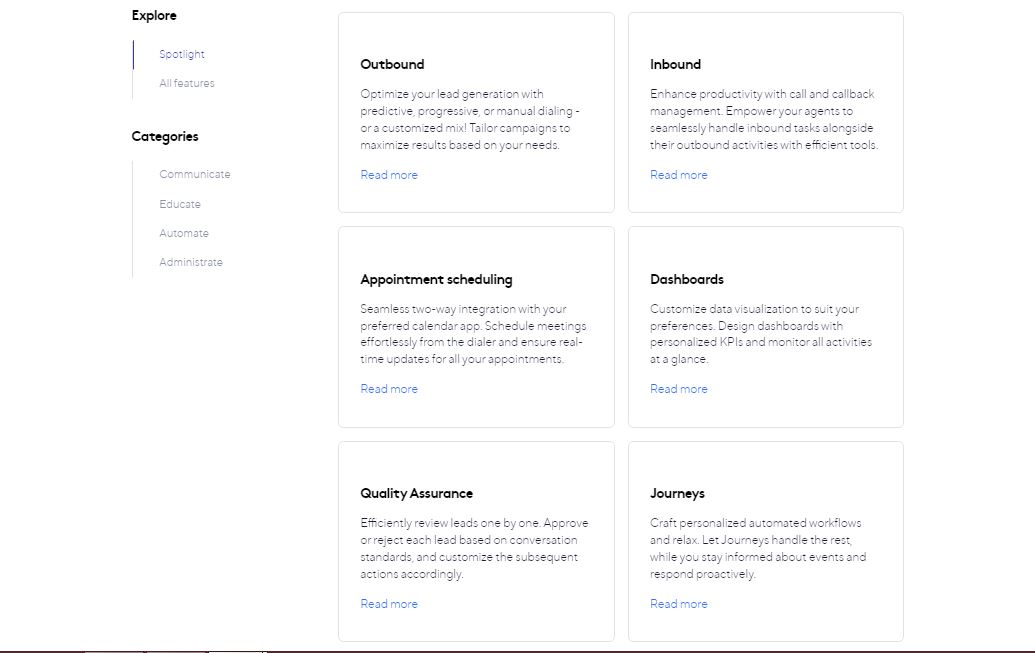Open Read more link for Inbound

679,175
